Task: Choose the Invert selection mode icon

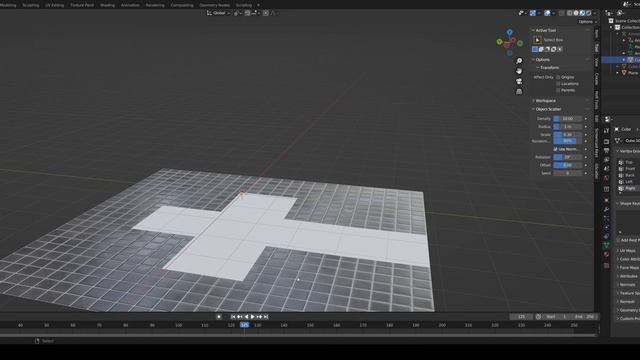Action: (553, 49)
